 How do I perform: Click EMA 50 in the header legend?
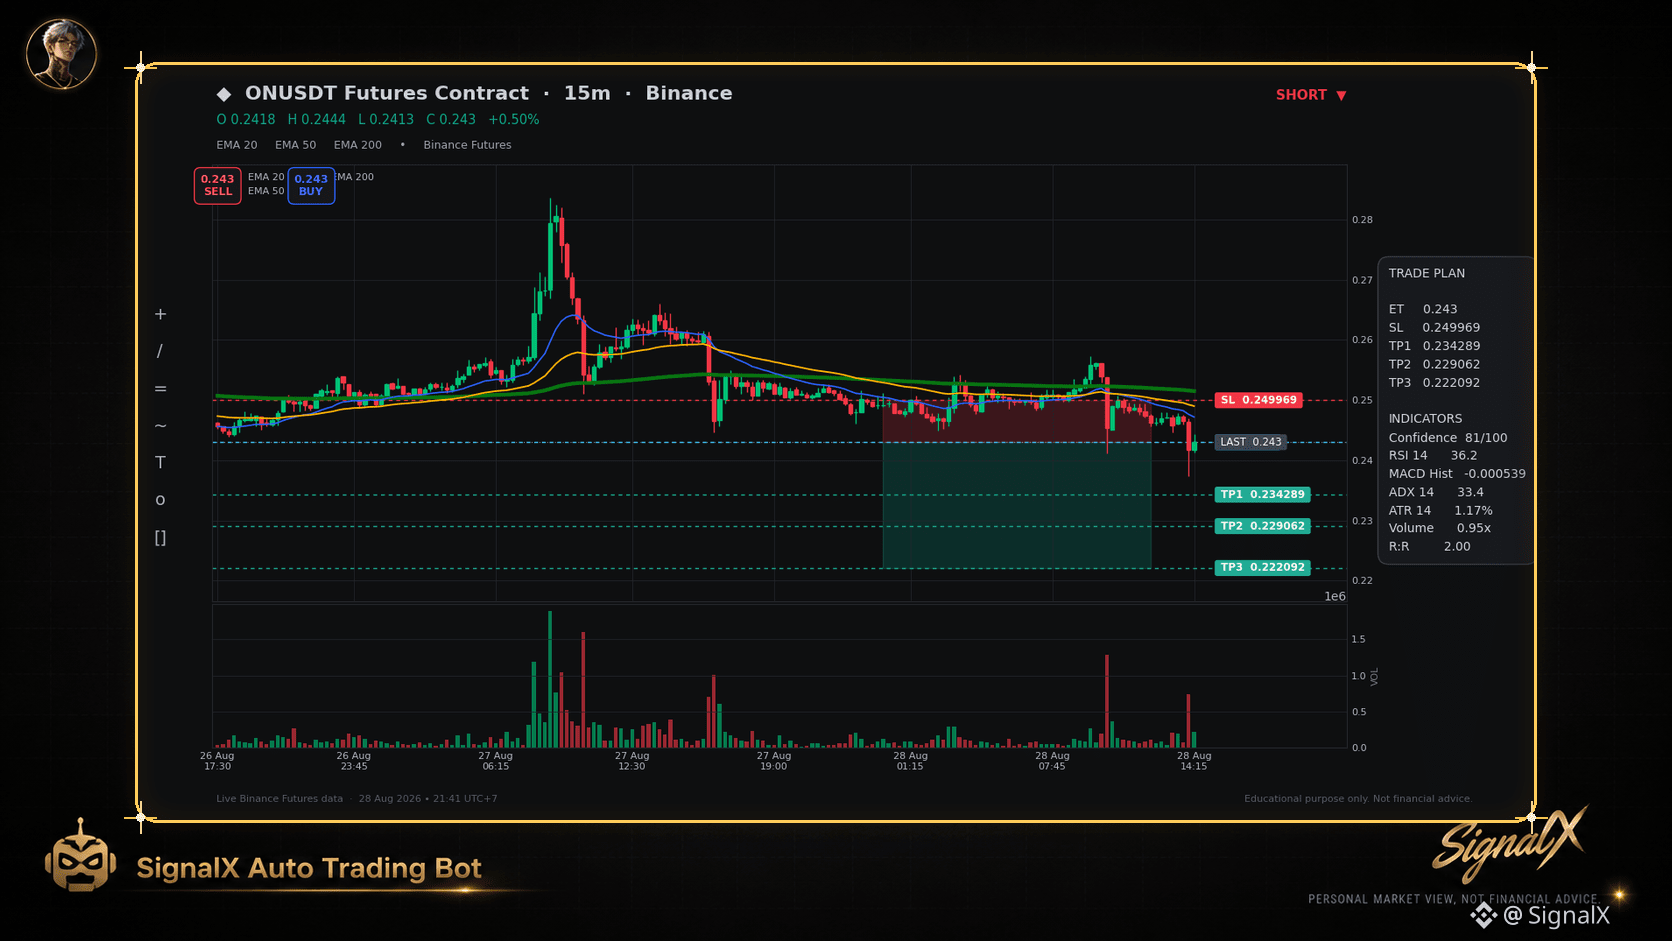pyautogui.click(x=296, y=145)
